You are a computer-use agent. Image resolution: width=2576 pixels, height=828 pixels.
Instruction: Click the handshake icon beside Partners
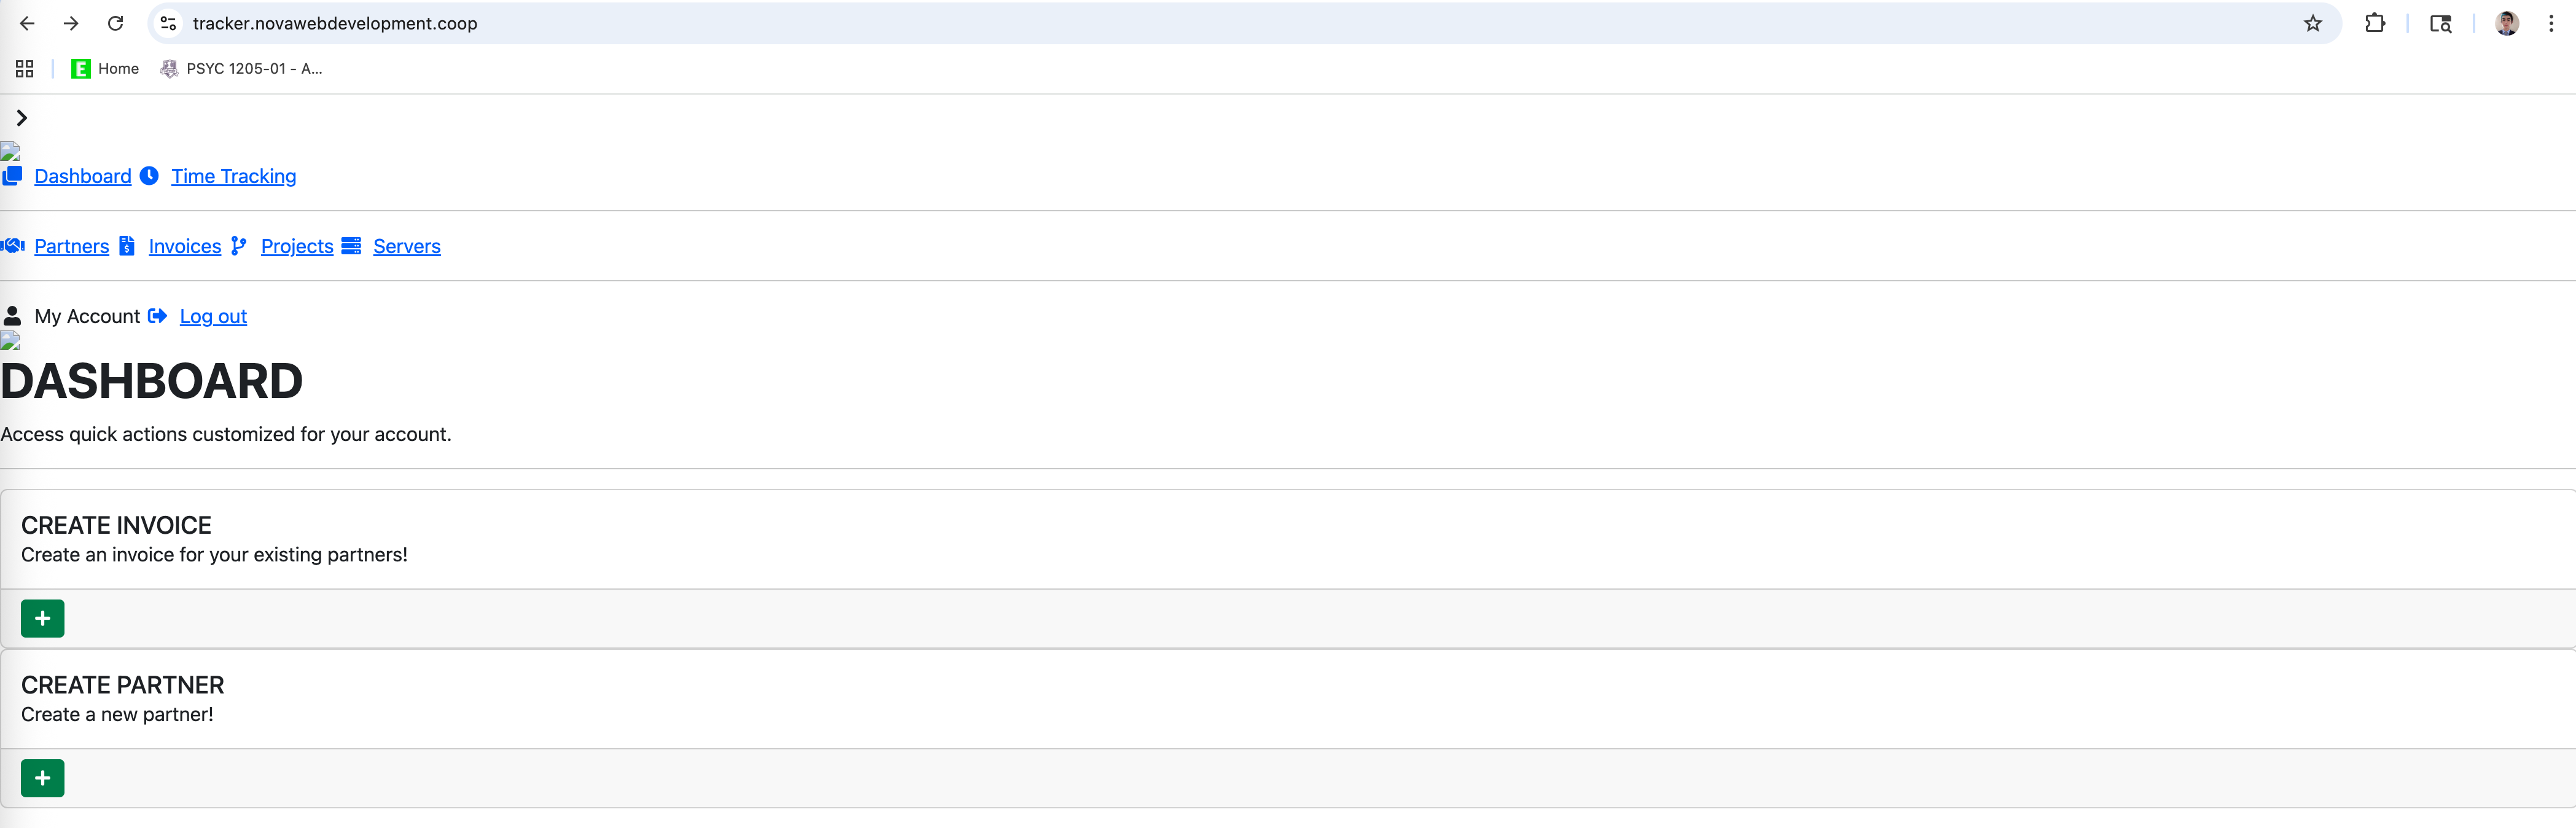(x=13, y=246)
